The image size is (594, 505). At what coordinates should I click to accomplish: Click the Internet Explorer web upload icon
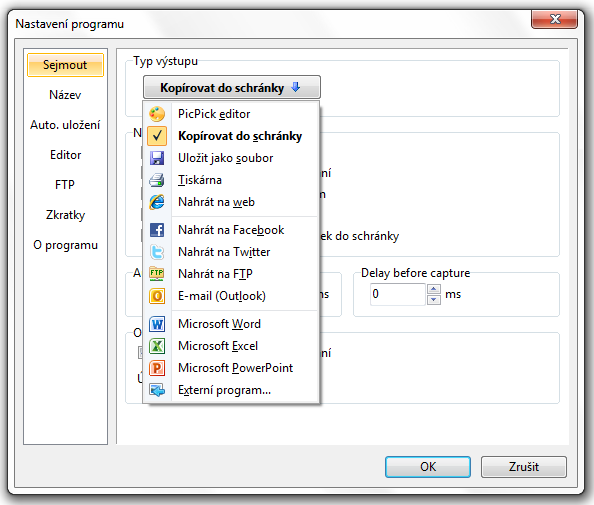(x=157, y=202)
